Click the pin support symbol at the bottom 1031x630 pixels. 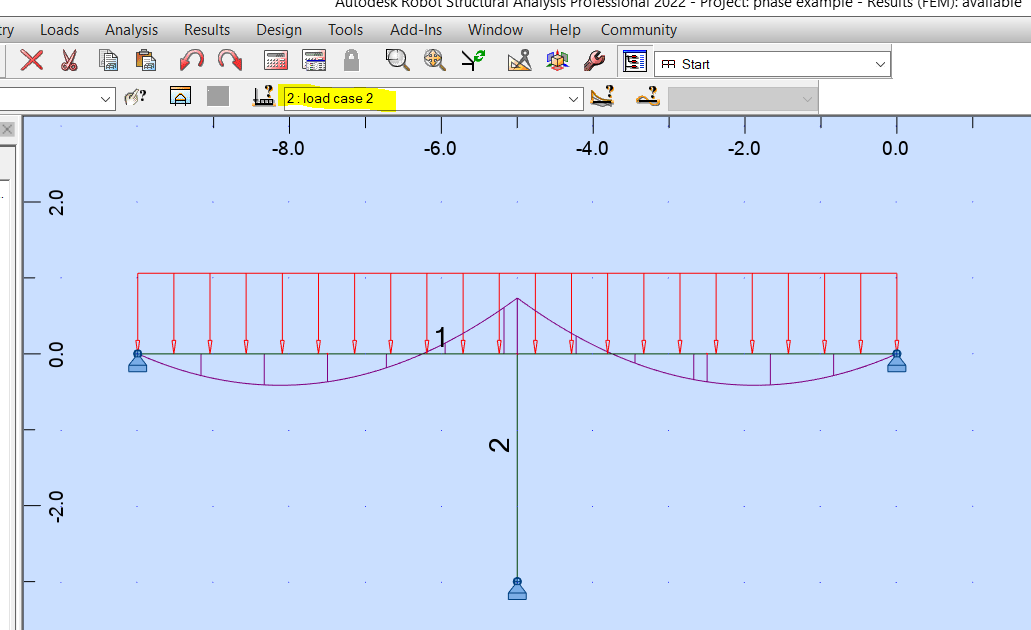point(516,588)
